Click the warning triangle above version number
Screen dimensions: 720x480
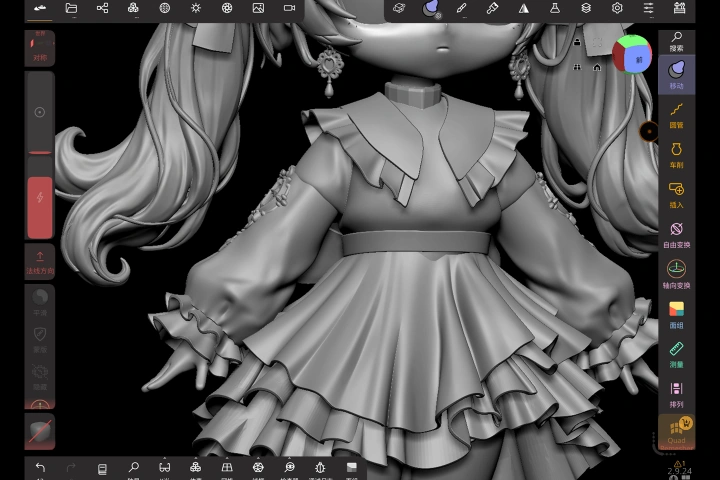click(x=677, y=464)
